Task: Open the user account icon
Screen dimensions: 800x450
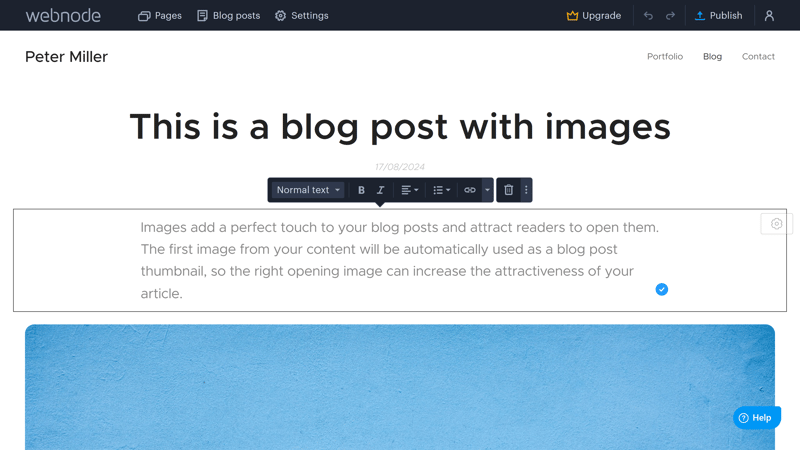Action: 769,16
